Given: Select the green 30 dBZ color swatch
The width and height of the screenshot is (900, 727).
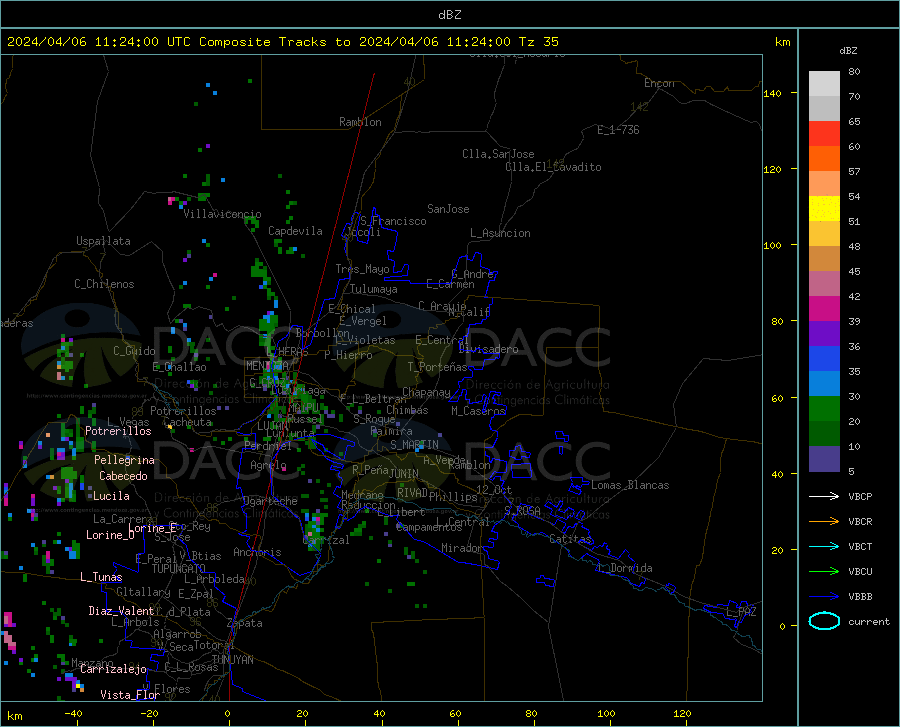Looking at the screenshot, I should [x=824, y=409].
